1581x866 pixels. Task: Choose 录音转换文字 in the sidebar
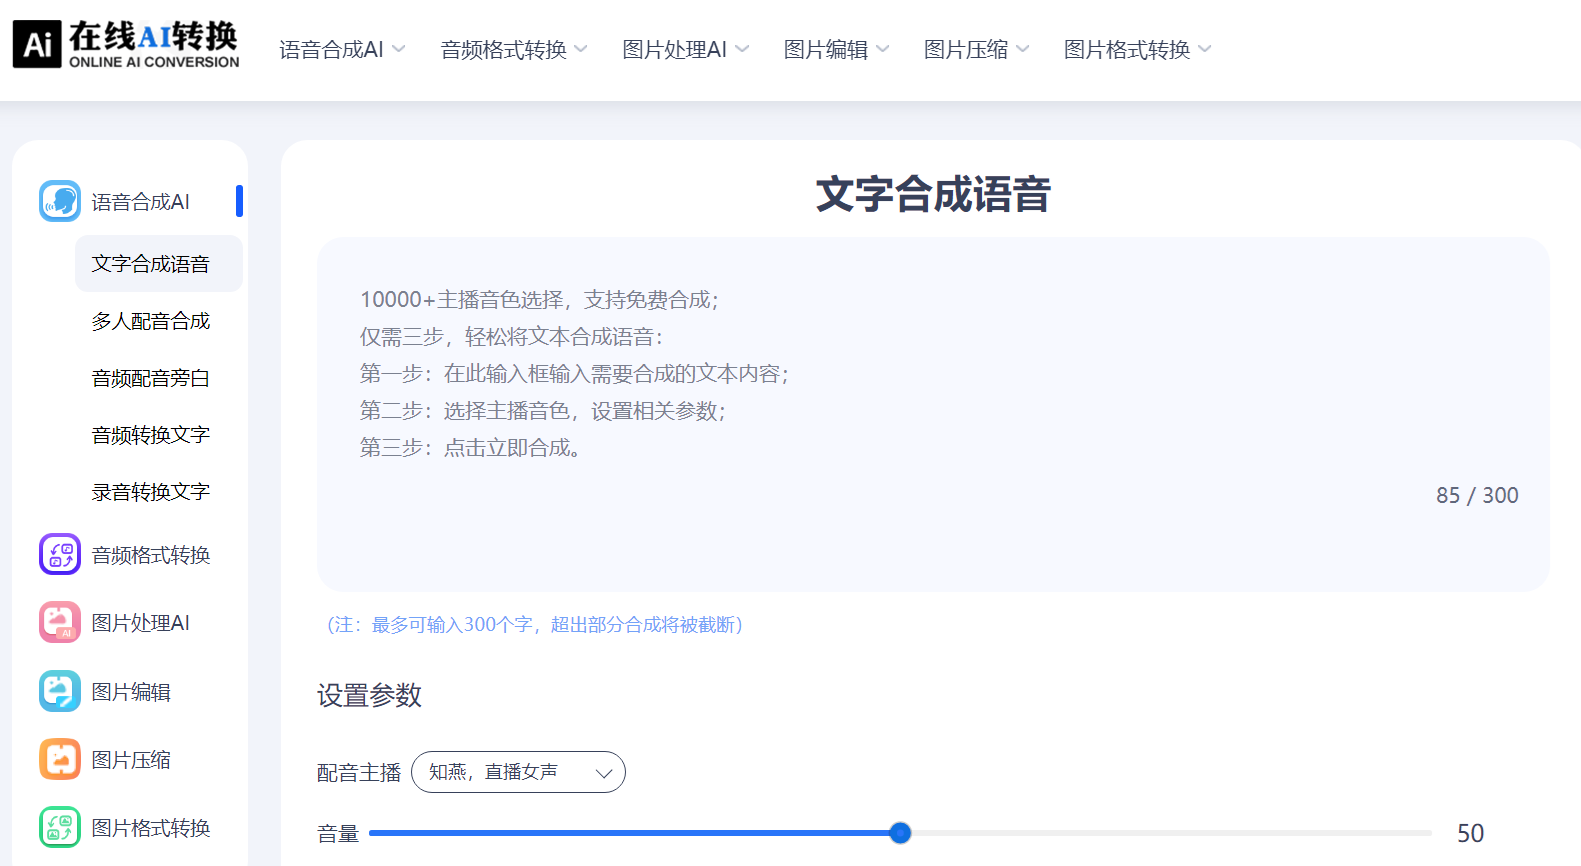(151, 492)
